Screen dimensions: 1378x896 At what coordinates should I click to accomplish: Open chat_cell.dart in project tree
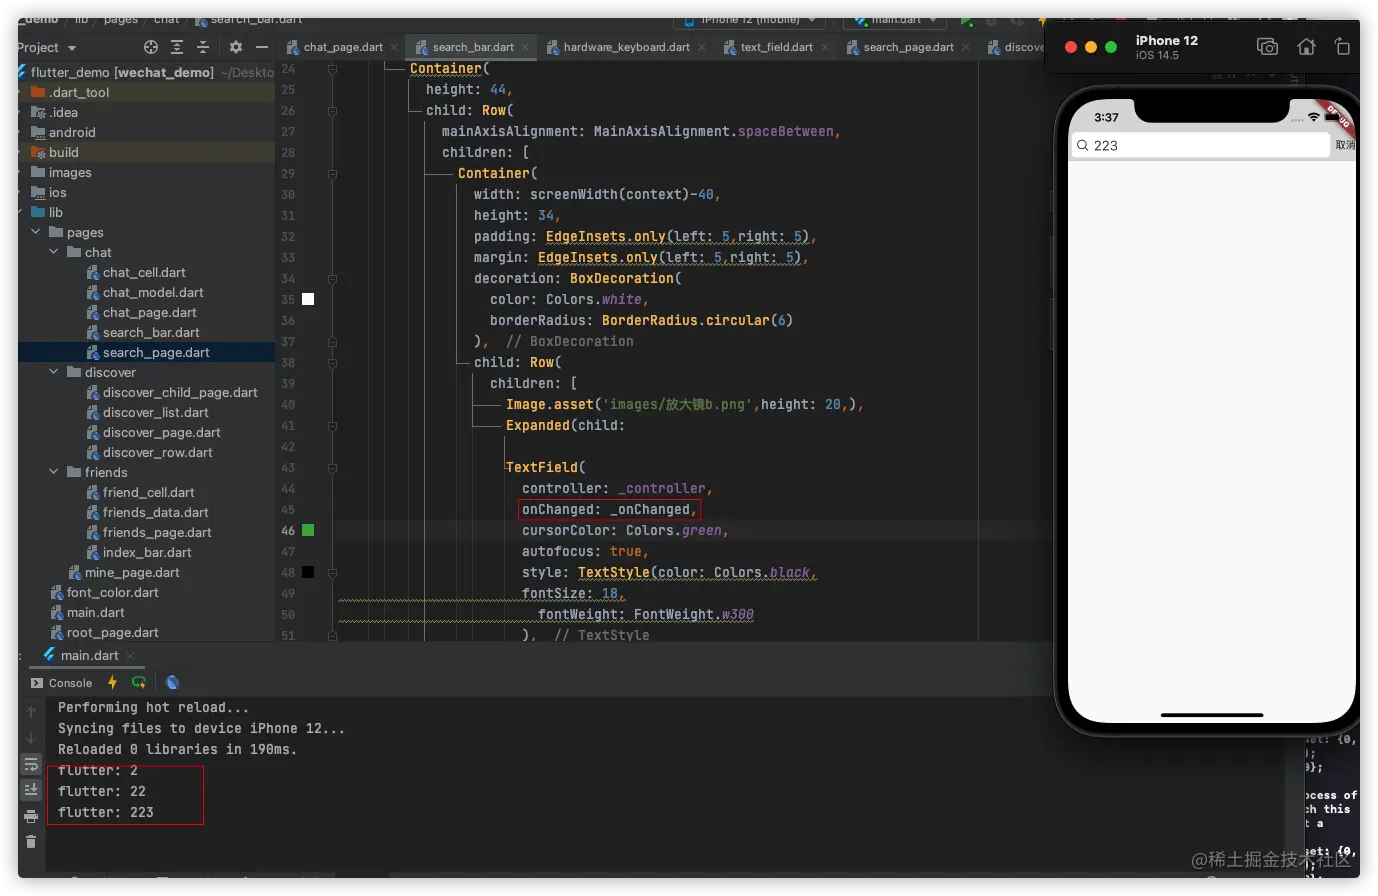click(x=144, y=272)
